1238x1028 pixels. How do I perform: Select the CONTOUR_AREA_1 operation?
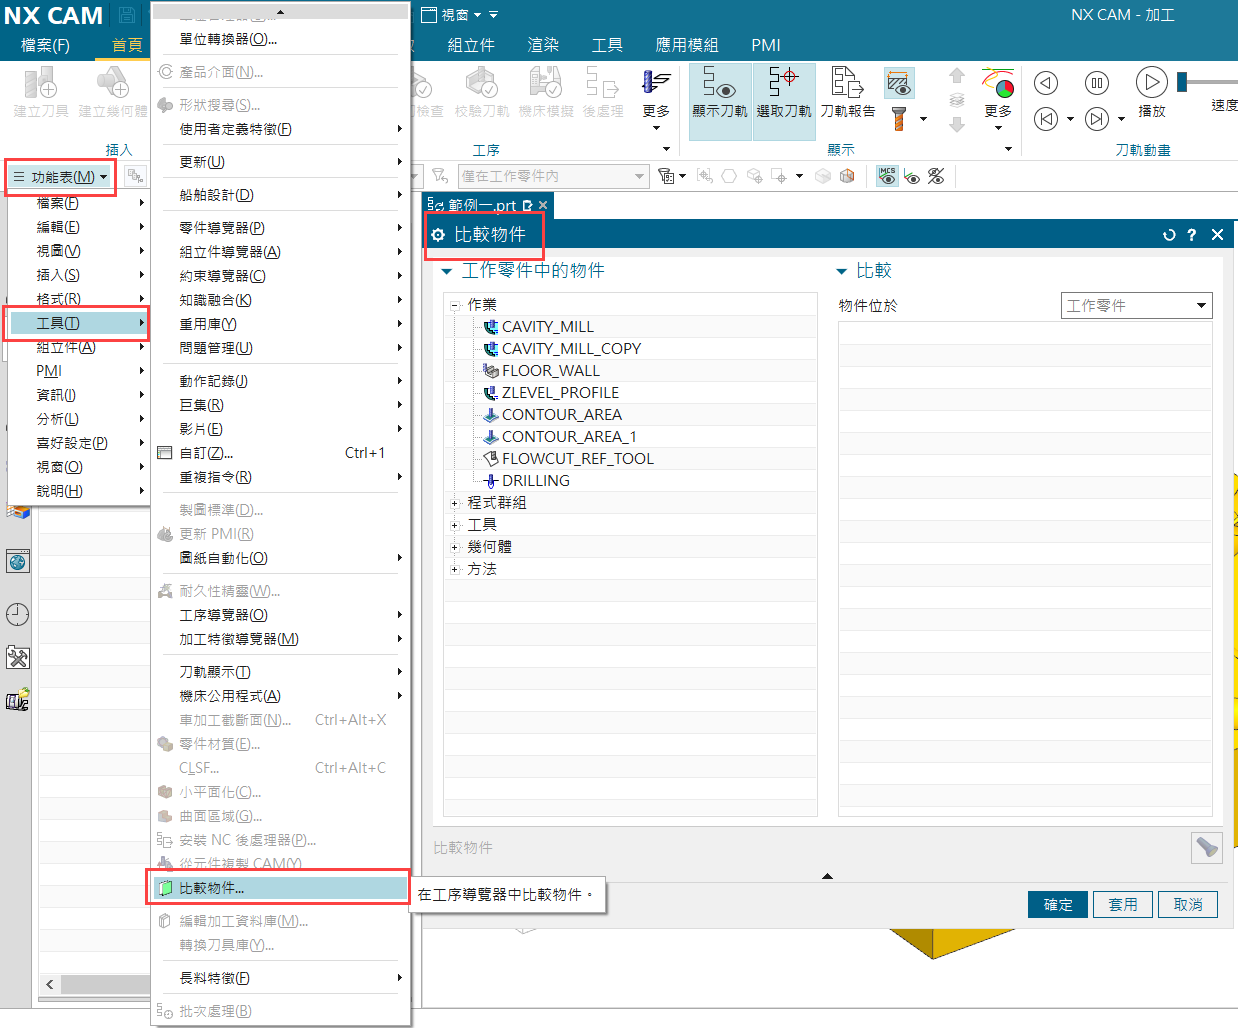coord(569,437)
